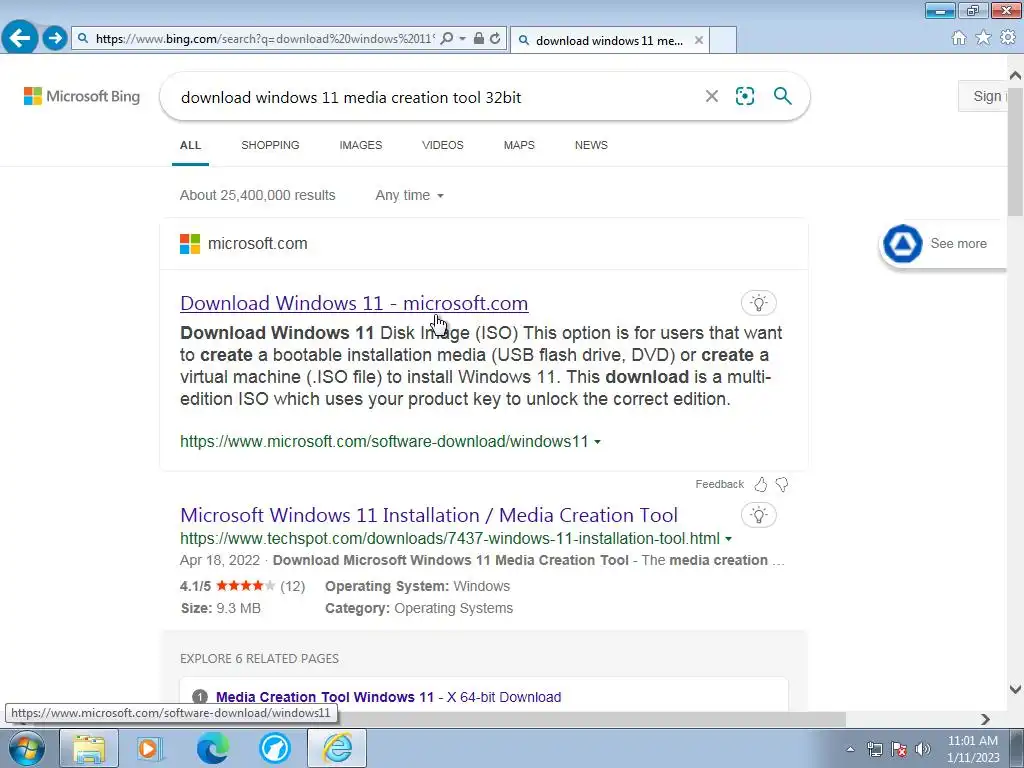
Task: Launch Microsoft Edge from the taskbar
Action: point(213,748)
